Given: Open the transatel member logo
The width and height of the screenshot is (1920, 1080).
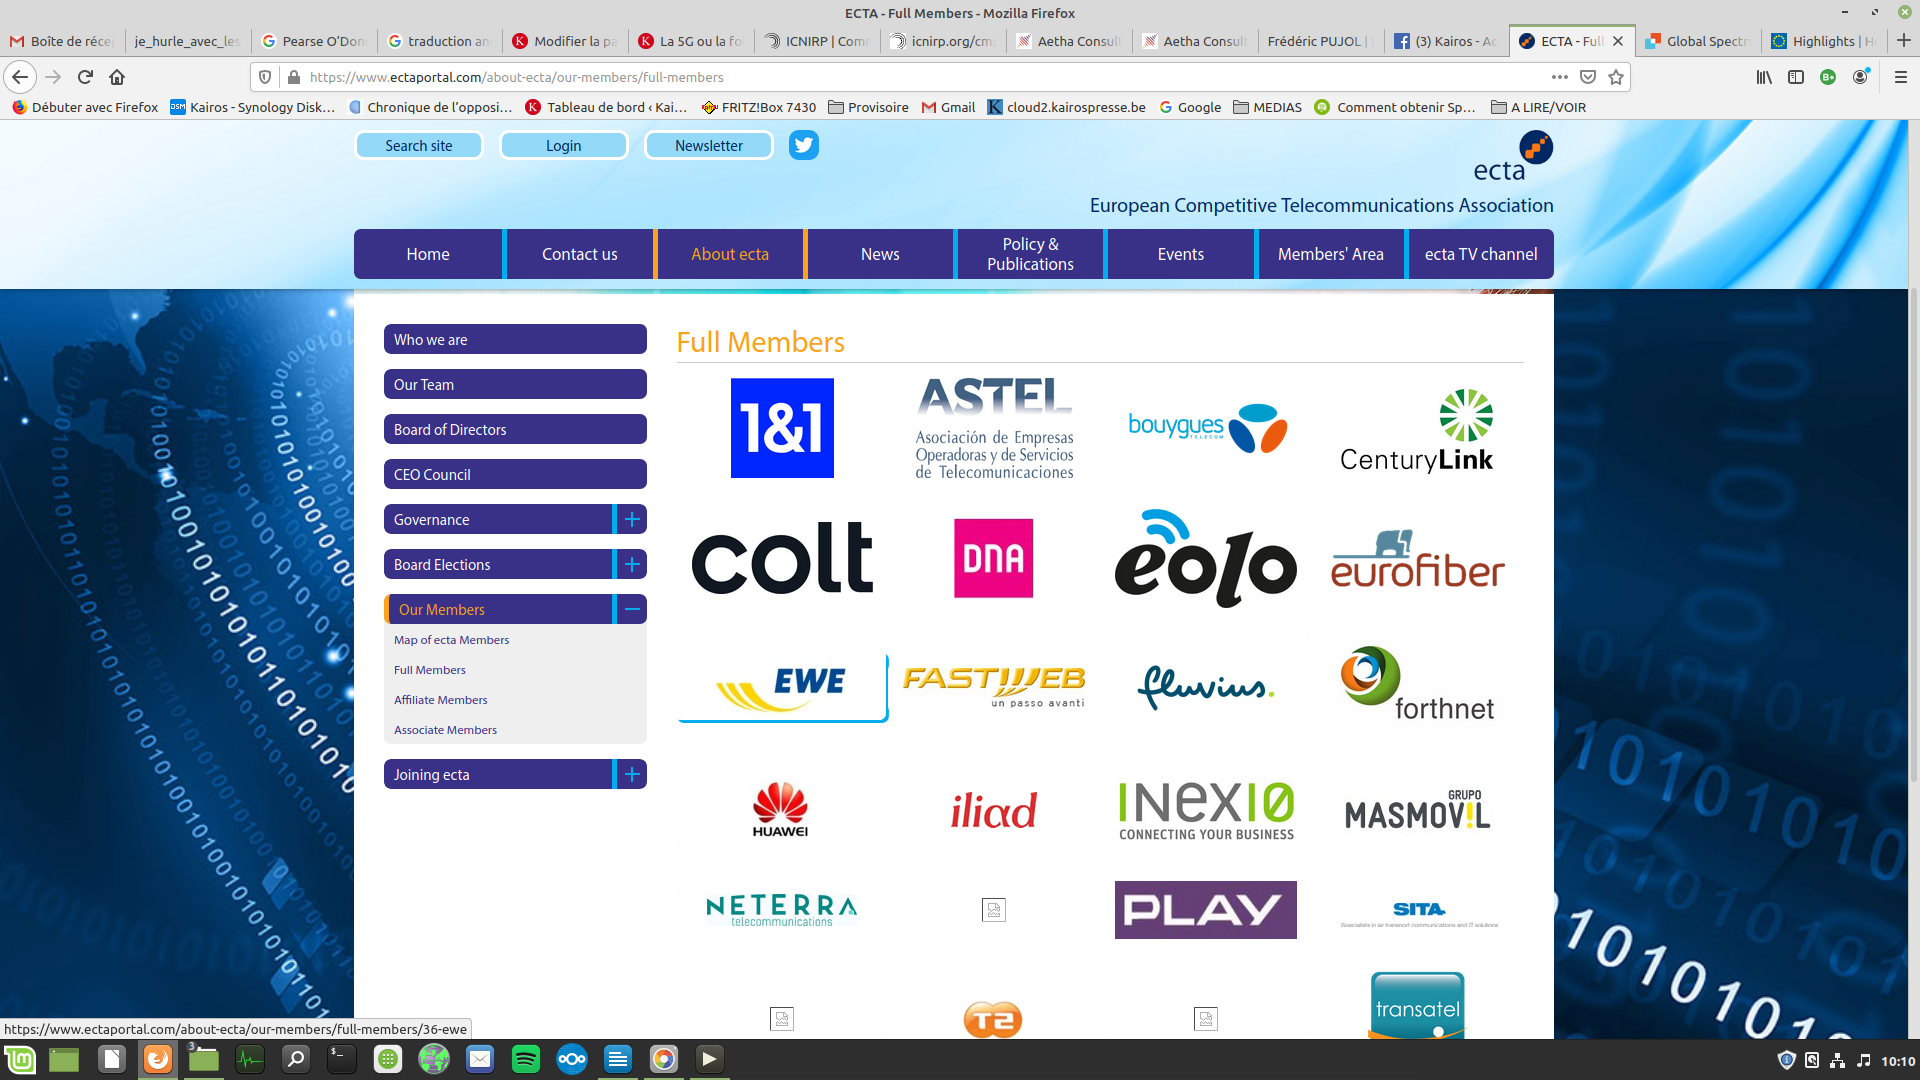Looking at the screenshot, I should pyautogui.click(x=1417, y=1006).
